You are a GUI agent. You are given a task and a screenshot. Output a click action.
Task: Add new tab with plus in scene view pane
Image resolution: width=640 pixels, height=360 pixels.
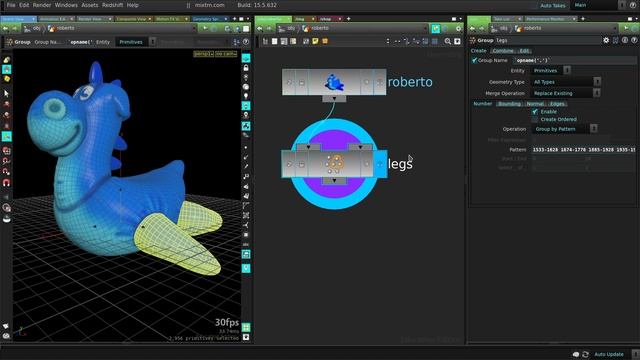(234, 19)
